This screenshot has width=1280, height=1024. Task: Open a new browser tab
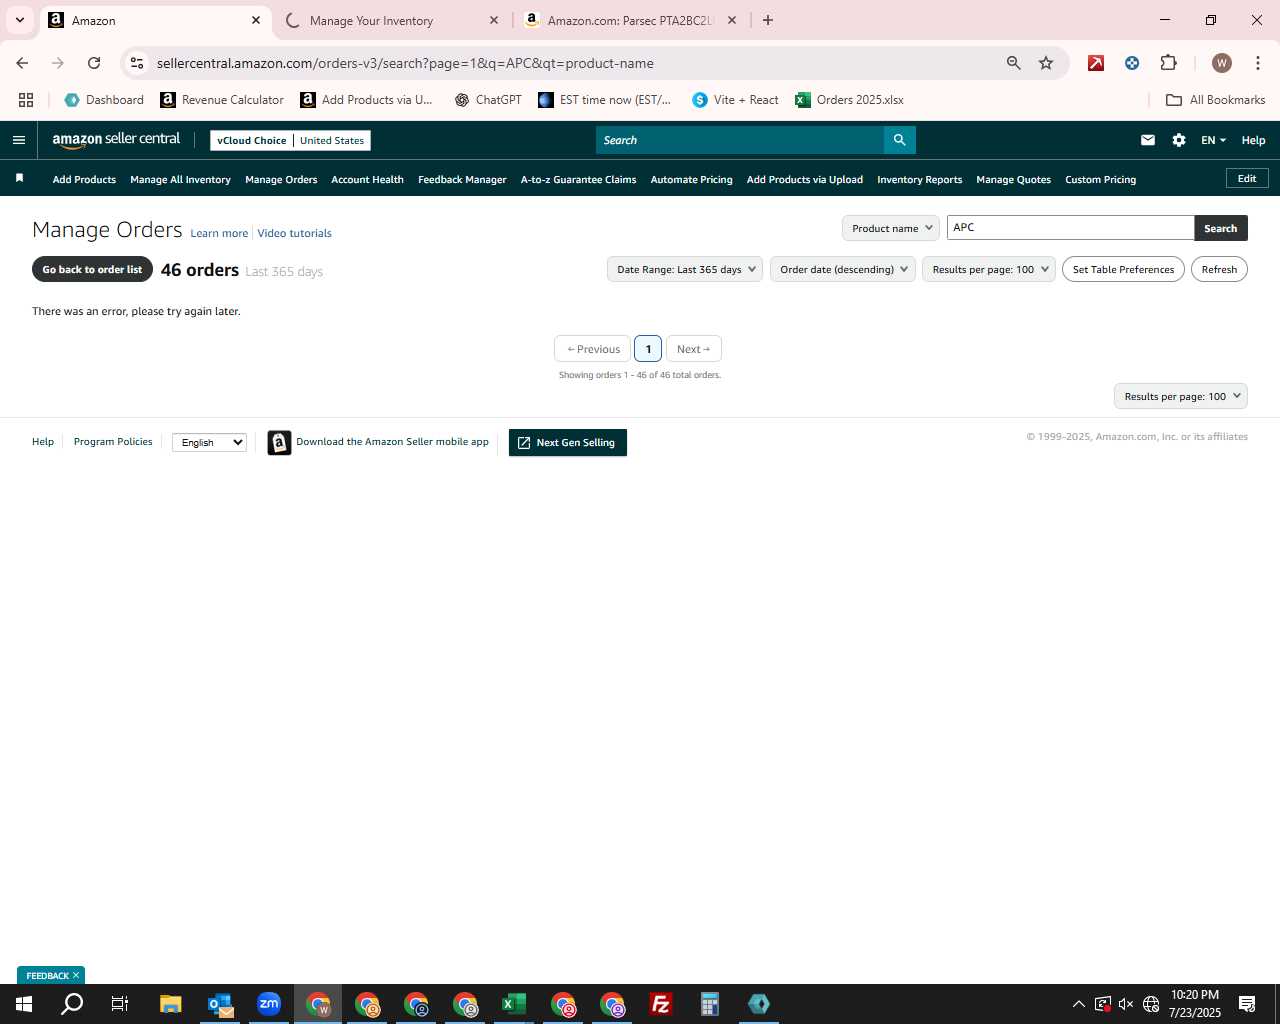[x=768, y=20]
